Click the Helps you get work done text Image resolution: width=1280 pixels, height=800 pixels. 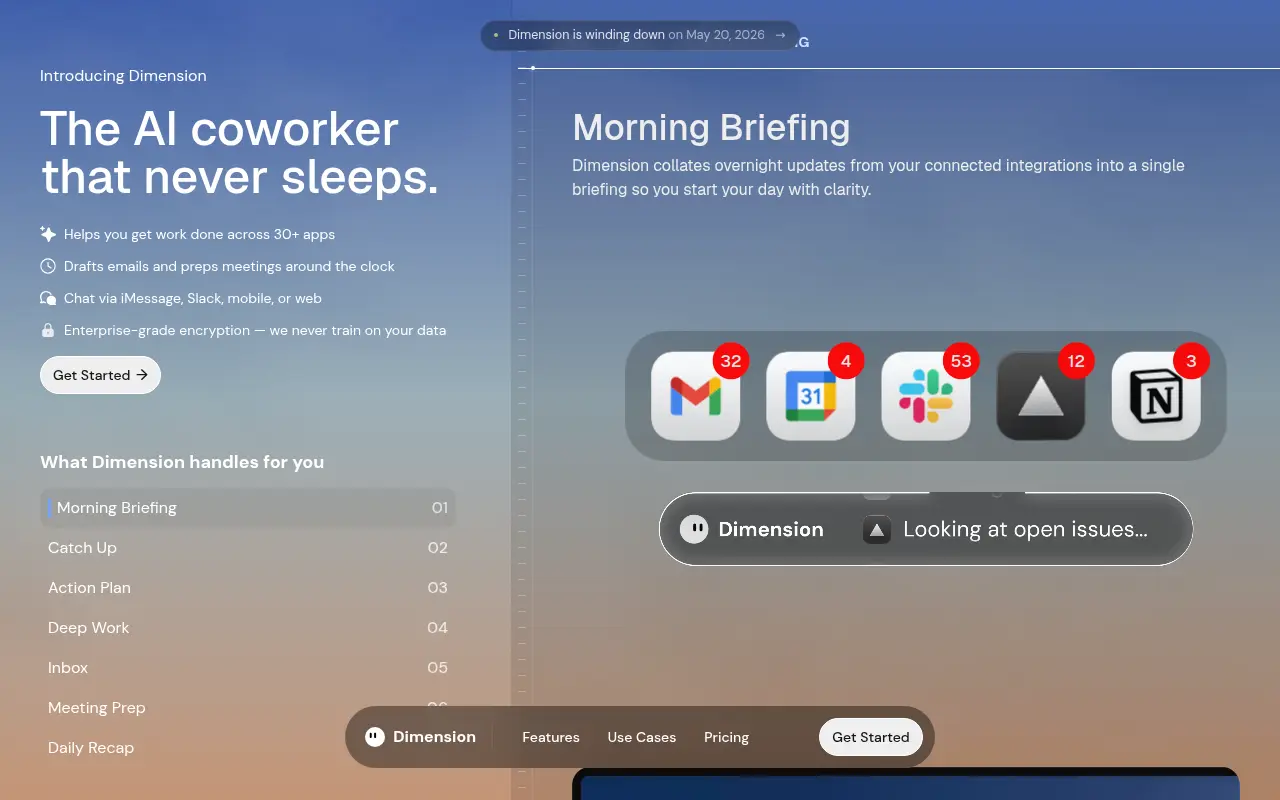click(200, 234)
